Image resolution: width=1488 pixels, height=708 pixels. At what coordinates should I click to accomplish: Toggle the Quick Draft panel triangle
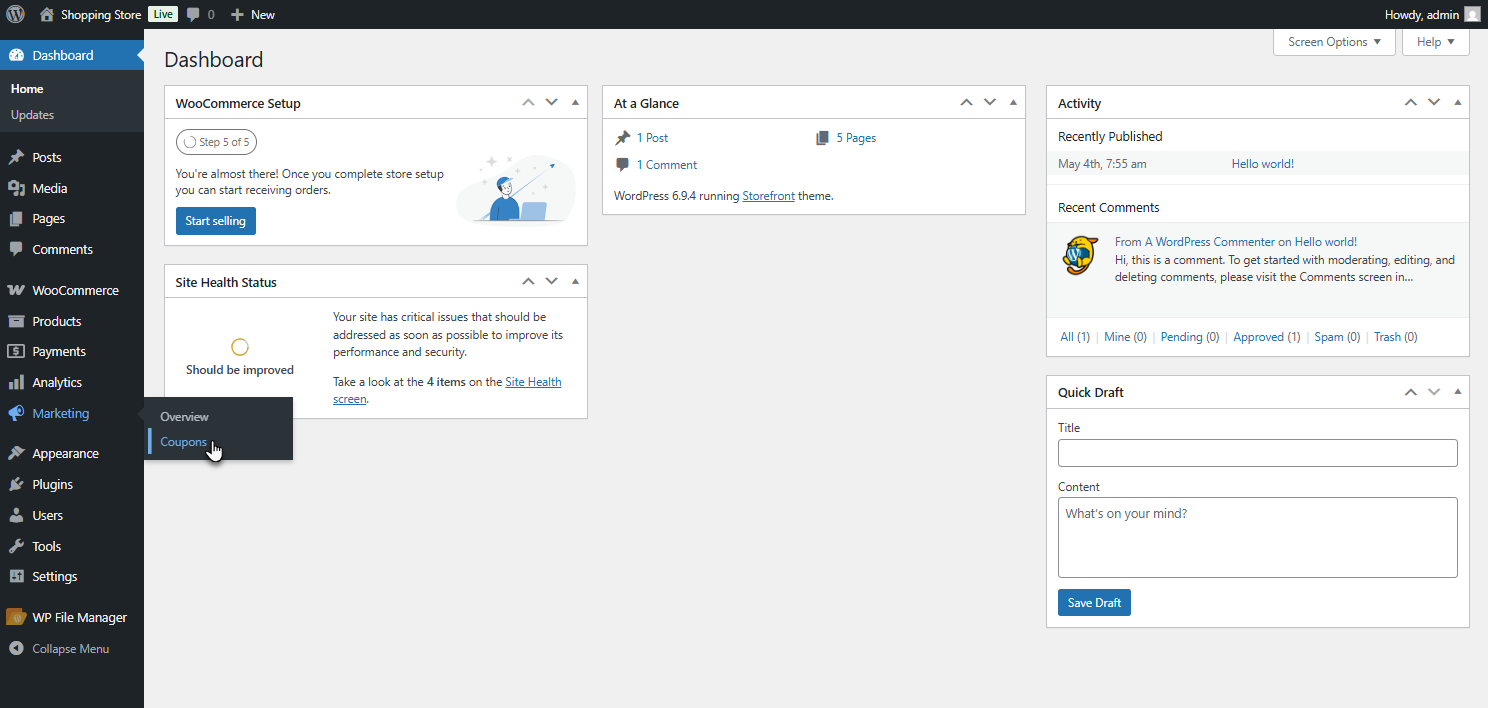pyautogui.click(x=1457, y=392)
